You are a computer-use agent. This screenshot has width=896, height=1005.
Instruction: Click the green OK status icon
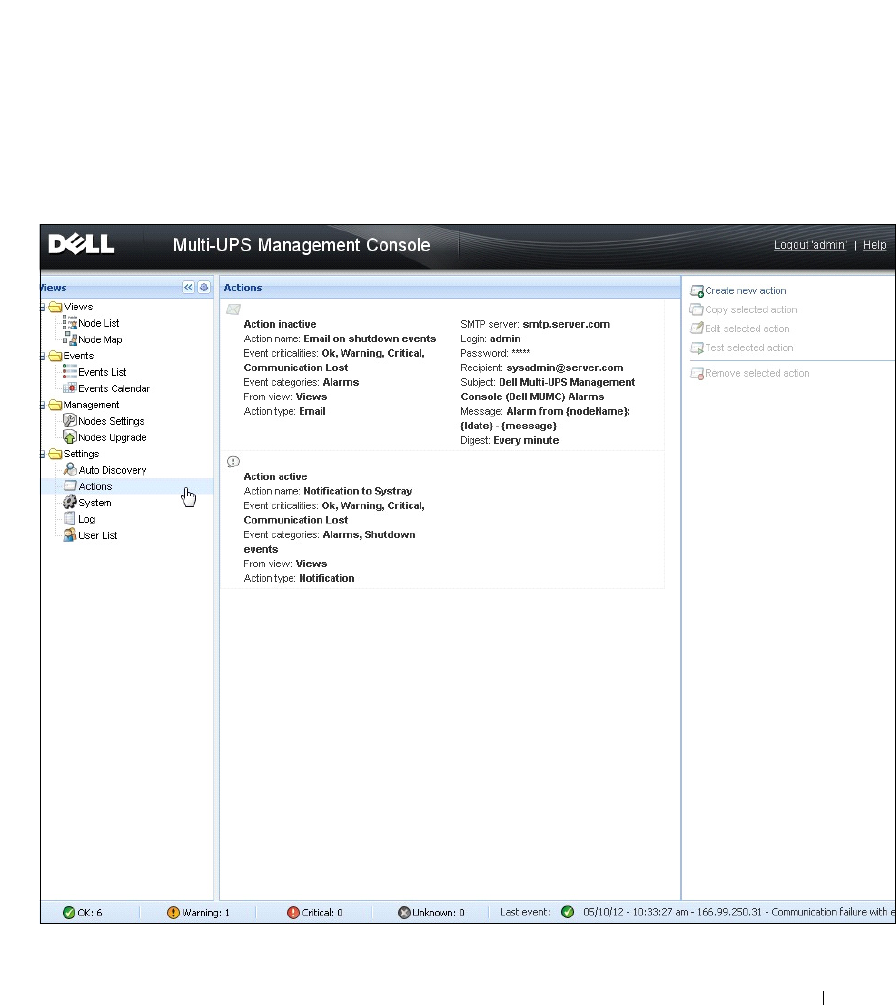(69, 912)
